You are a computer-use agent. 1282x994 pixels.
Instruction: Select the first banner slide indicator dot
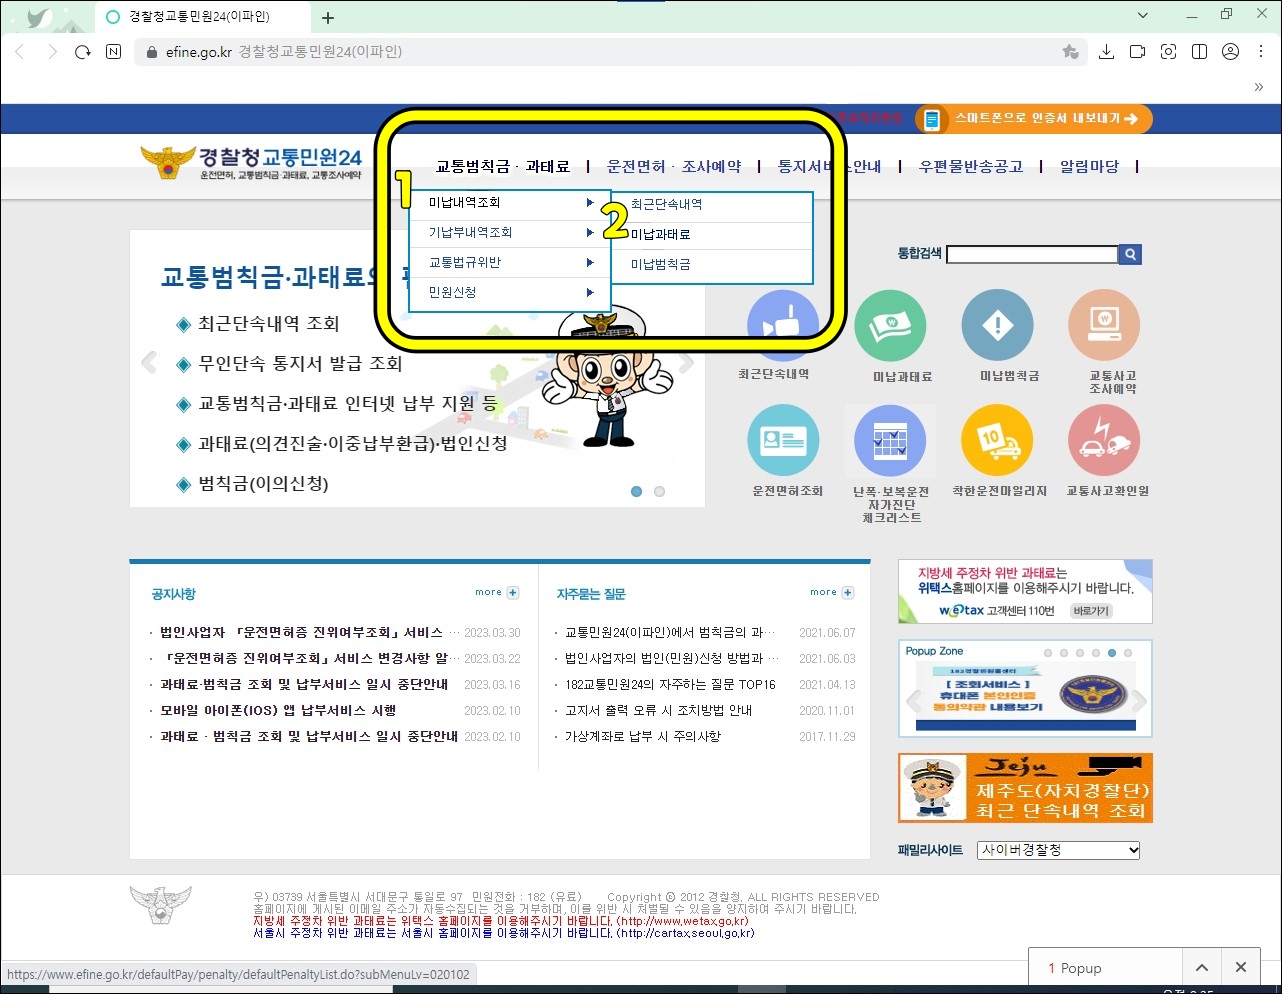pyautogui.click(x=636, y=491)
